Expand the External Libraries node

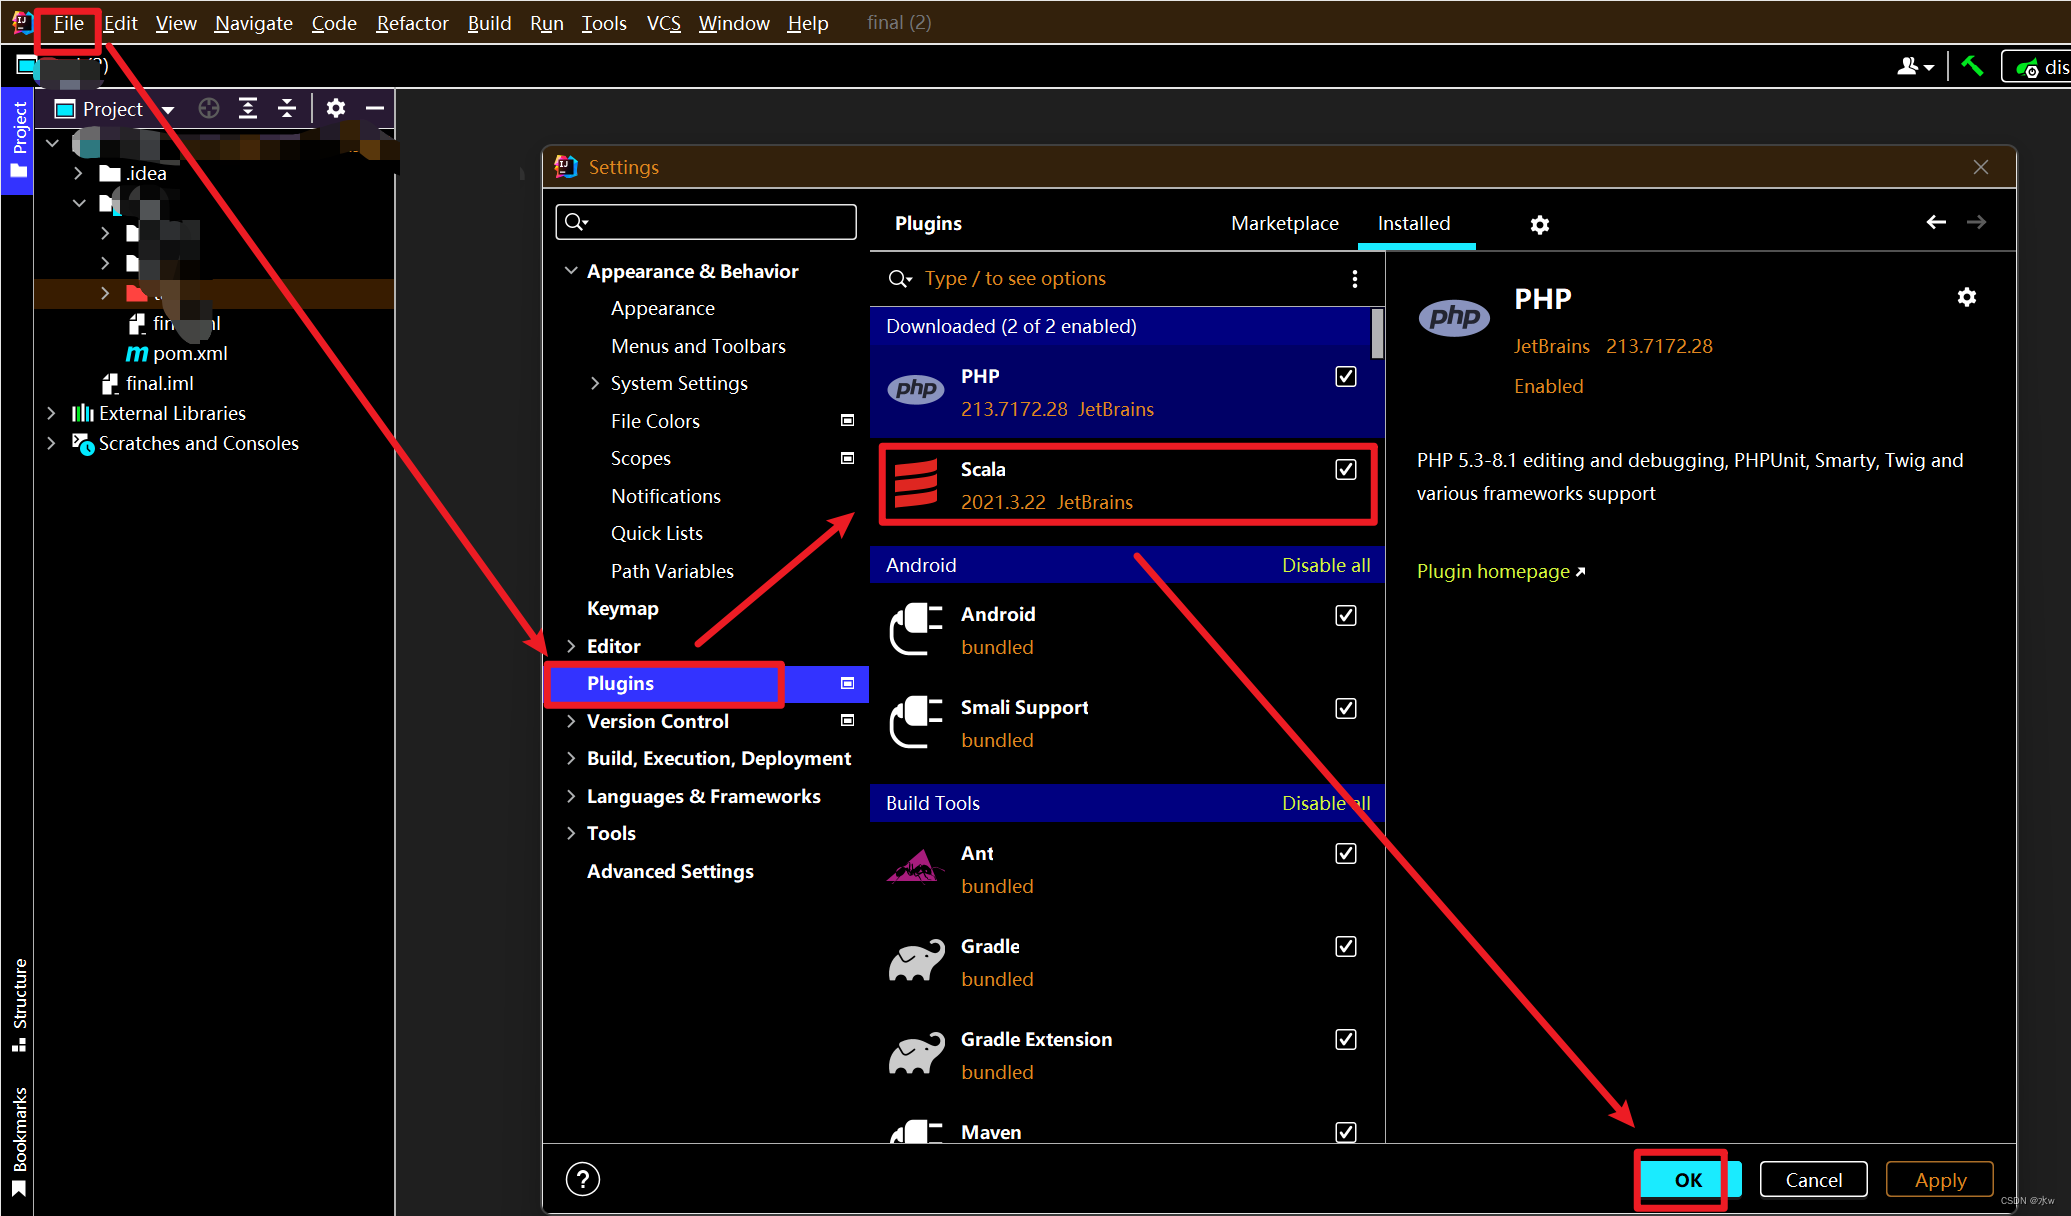[51, 413]
